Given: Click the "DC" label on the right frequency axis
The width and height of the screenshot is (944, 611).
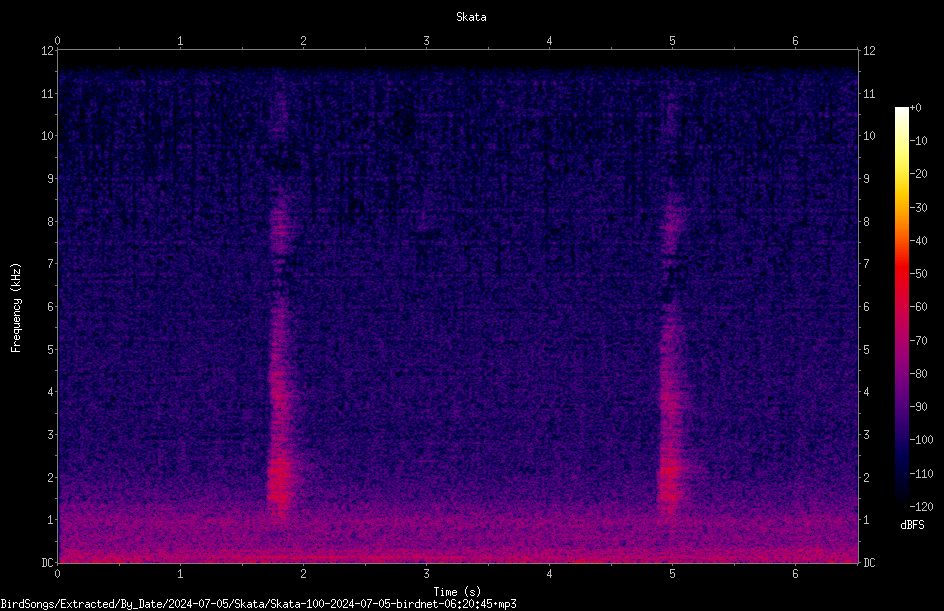Looking at the screenshot, I should (x=869, y=563).
